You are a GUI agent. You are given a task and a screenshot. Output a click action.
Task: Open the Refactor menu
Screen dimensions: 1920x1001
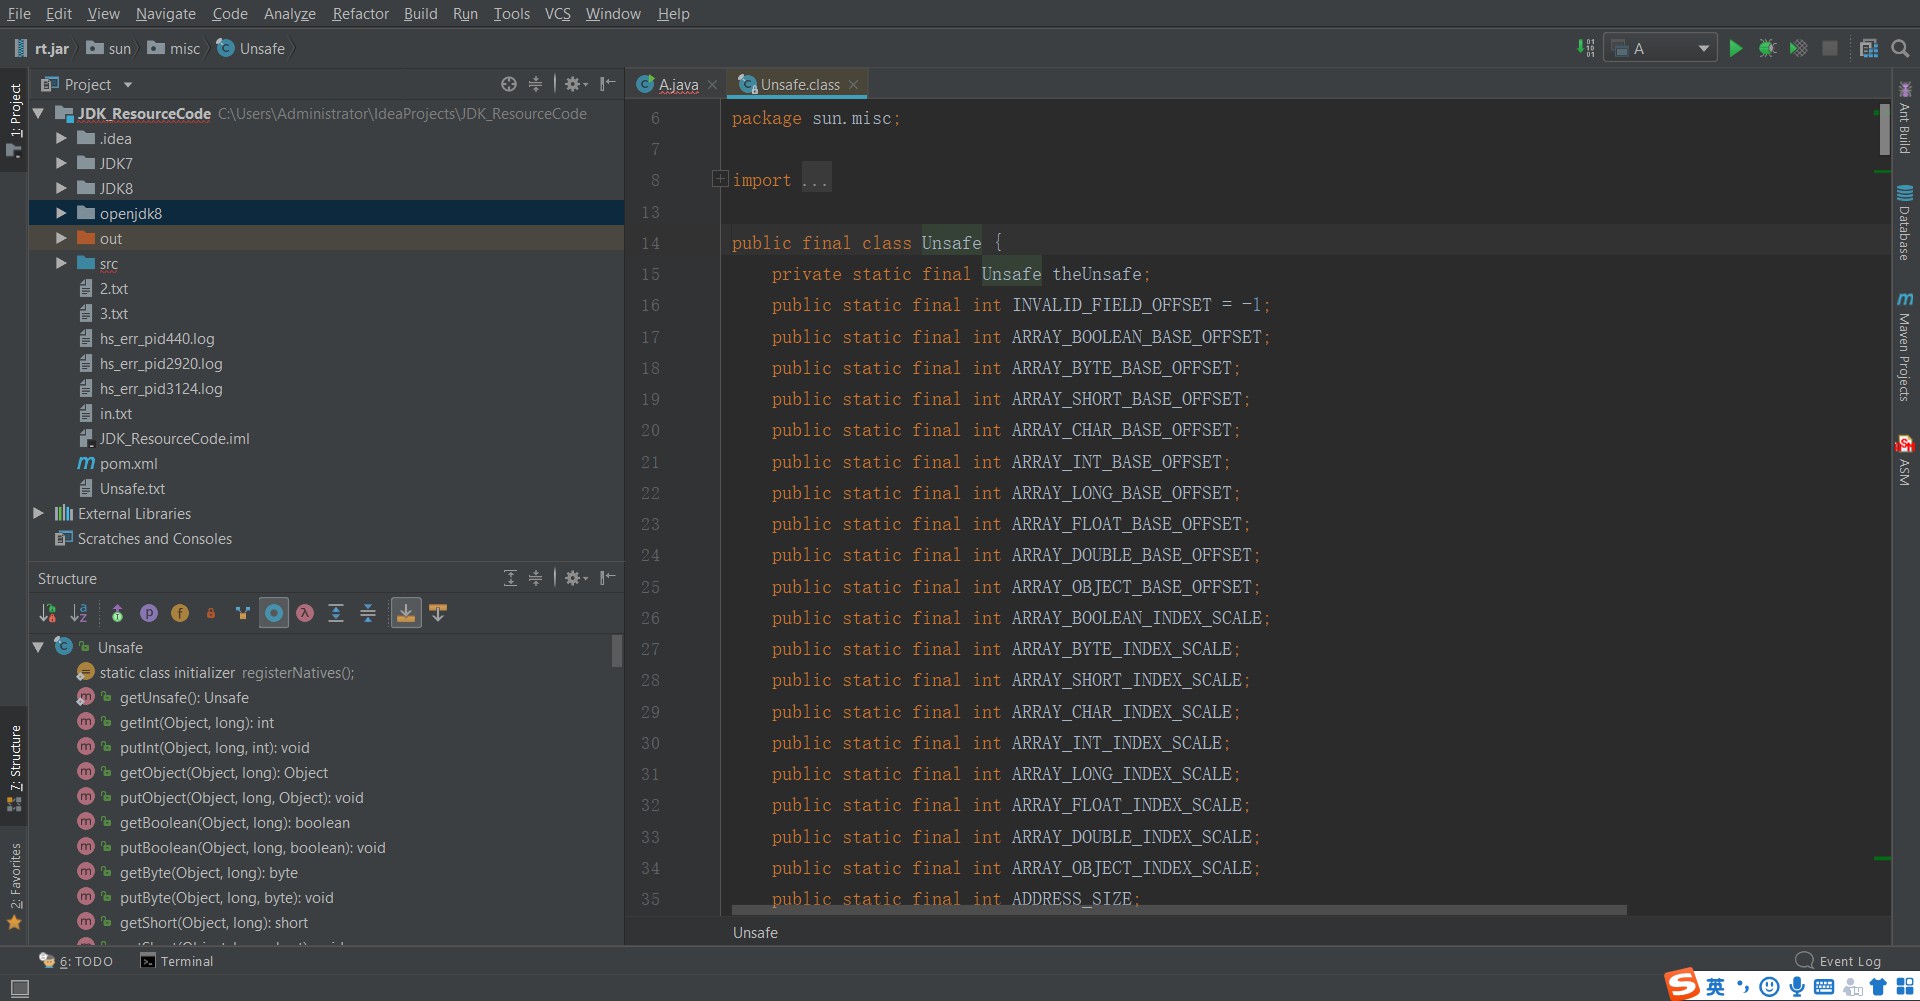pyautogui.click(x=360, y=13)
